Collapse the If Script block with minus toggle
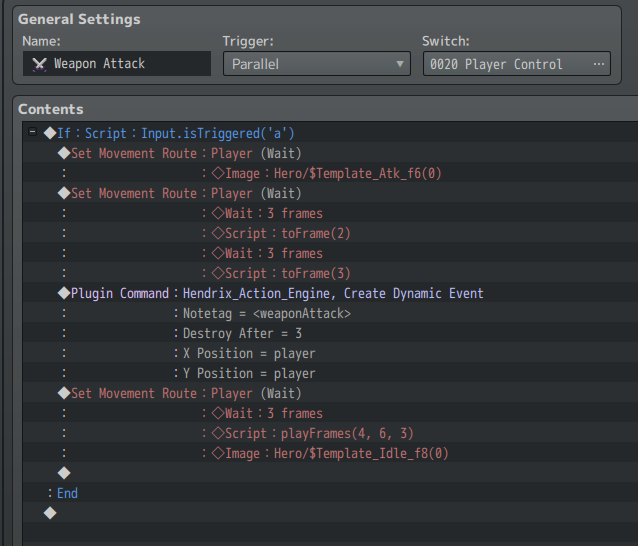The image size is (638, 546). click(34, 133)
